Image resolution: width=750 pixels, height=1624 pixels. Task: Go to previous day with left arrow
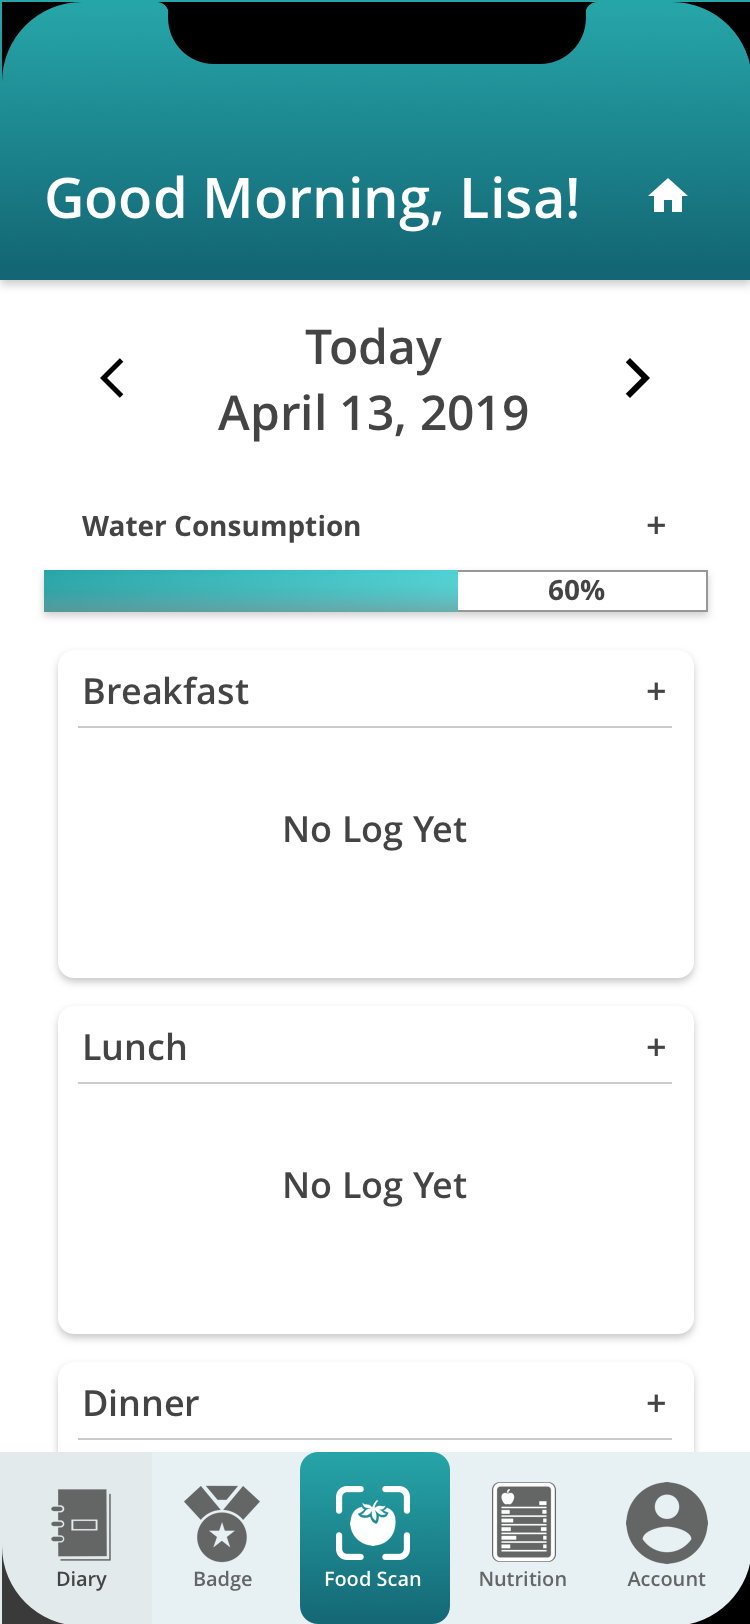point(113,378)
